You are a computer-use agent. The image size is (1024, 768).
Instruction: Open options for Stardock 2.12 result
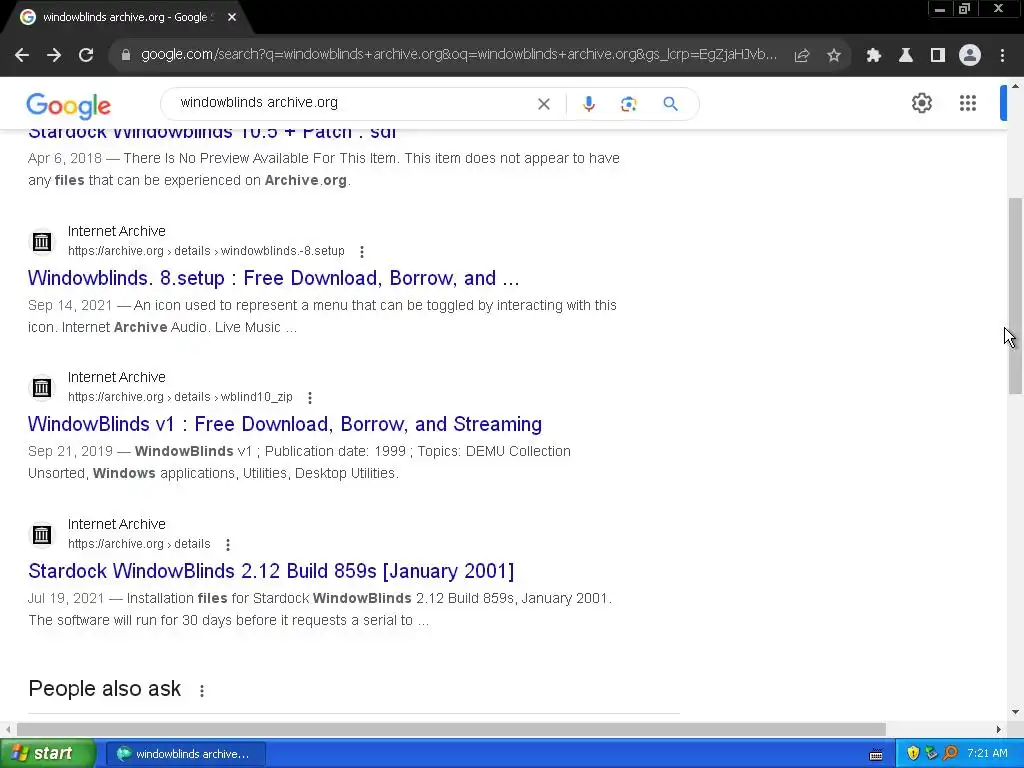(x=227, y=544)
